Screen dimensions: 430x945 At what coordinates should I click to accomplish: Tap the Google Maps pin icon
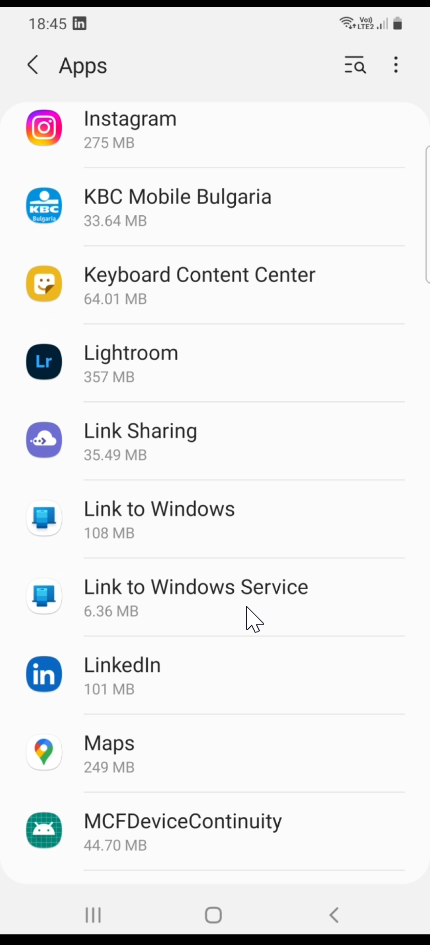point(43,752)
